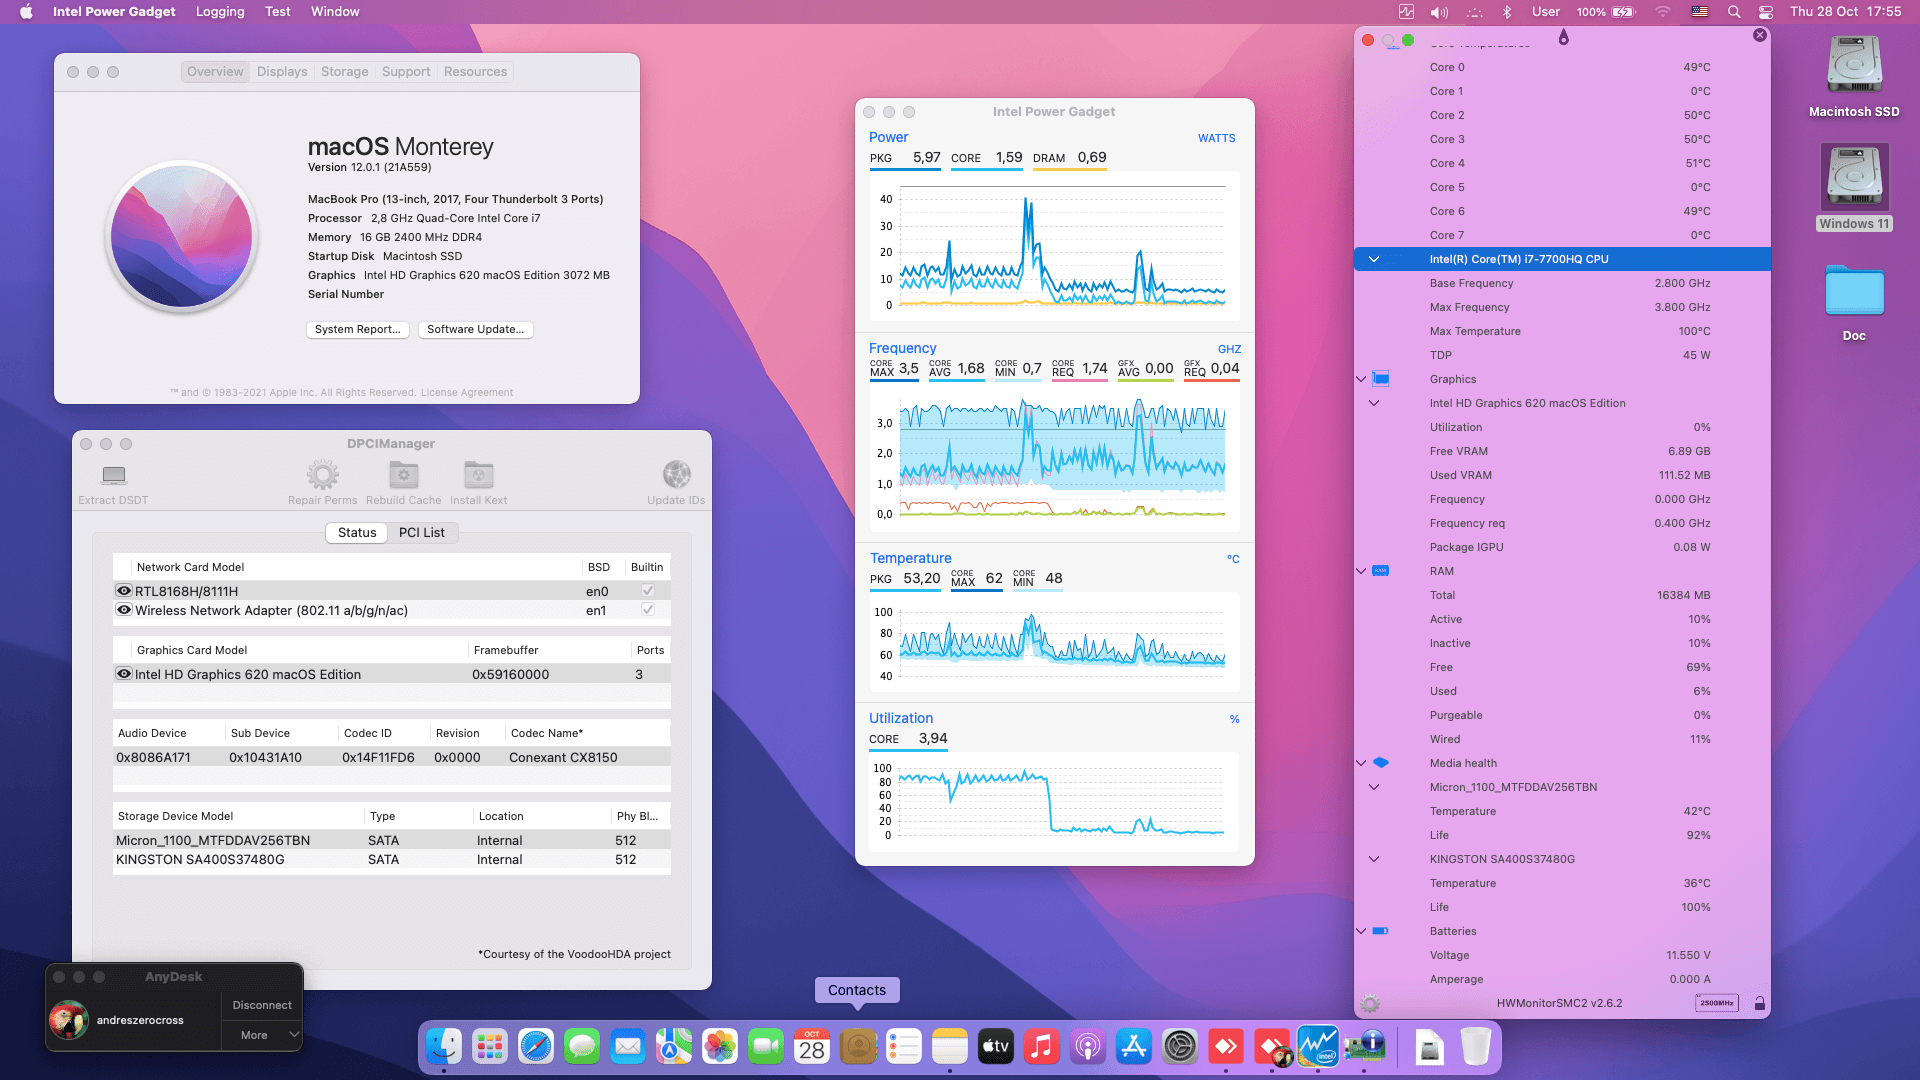Collapse the Micron_1100_MTFDDAV256TBN disk entry

(1374, 787)
